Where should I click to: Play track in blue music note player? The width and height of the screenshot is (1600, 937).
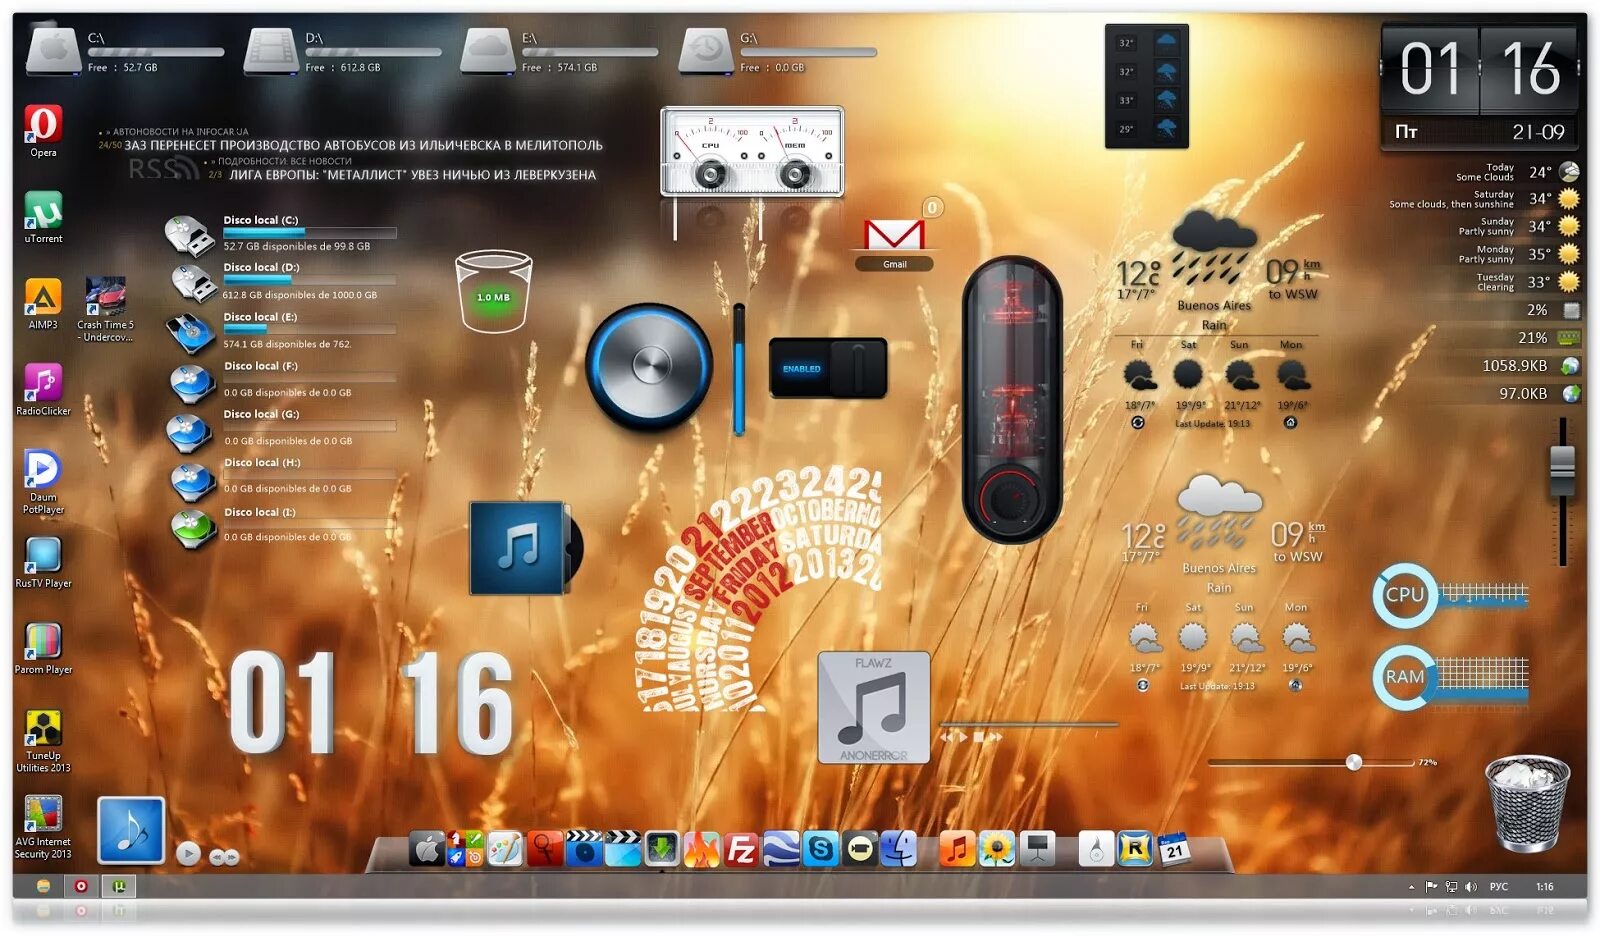187,854
